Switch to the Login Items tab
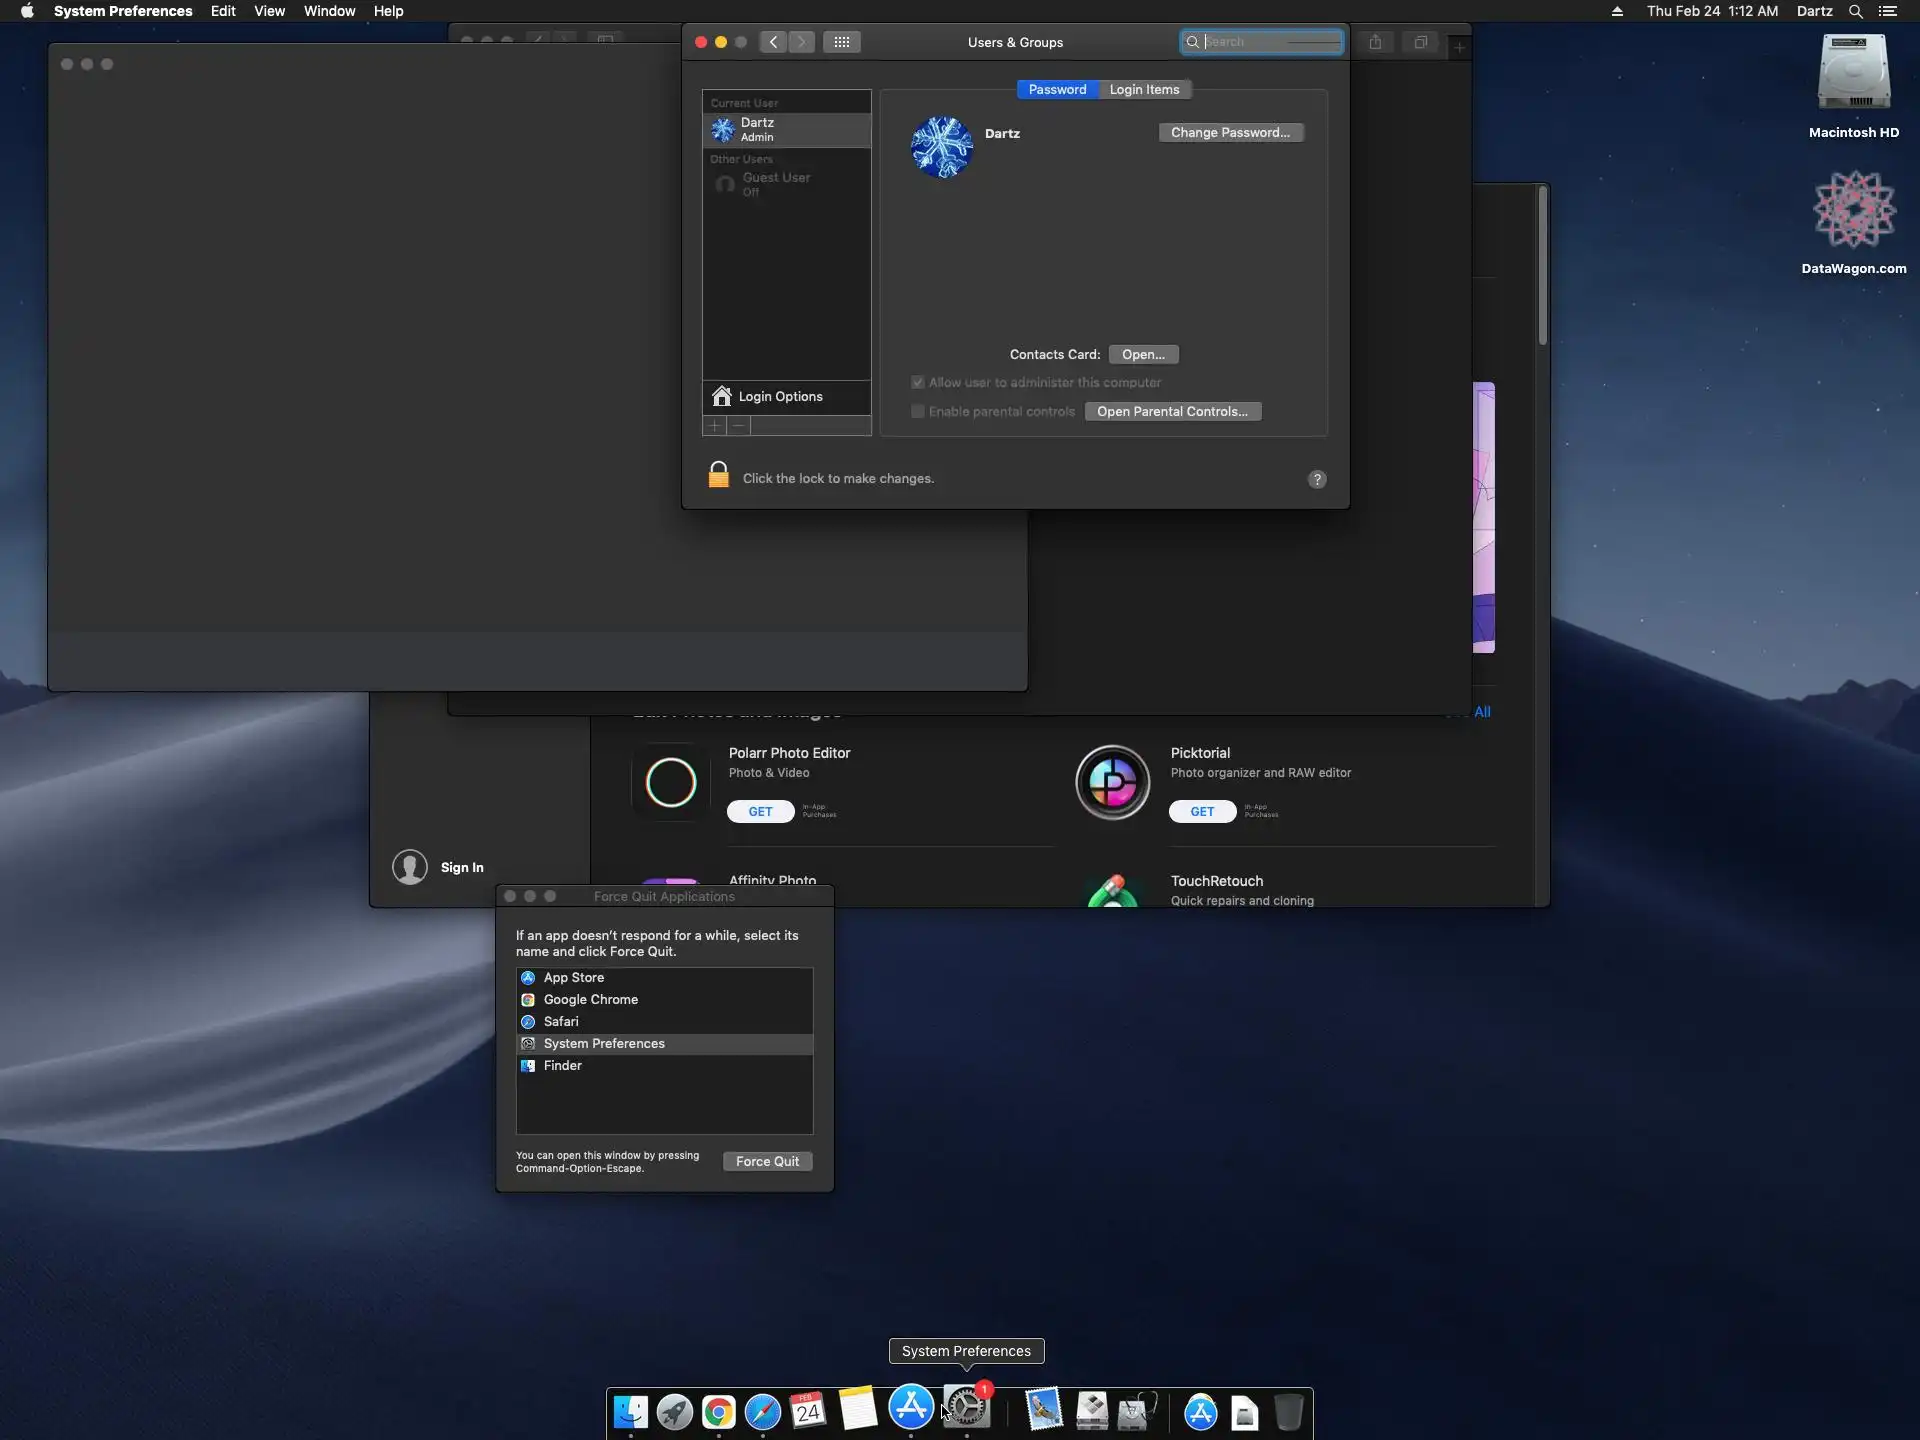Screen dimensions: 1920x1440 (1144, 89)
